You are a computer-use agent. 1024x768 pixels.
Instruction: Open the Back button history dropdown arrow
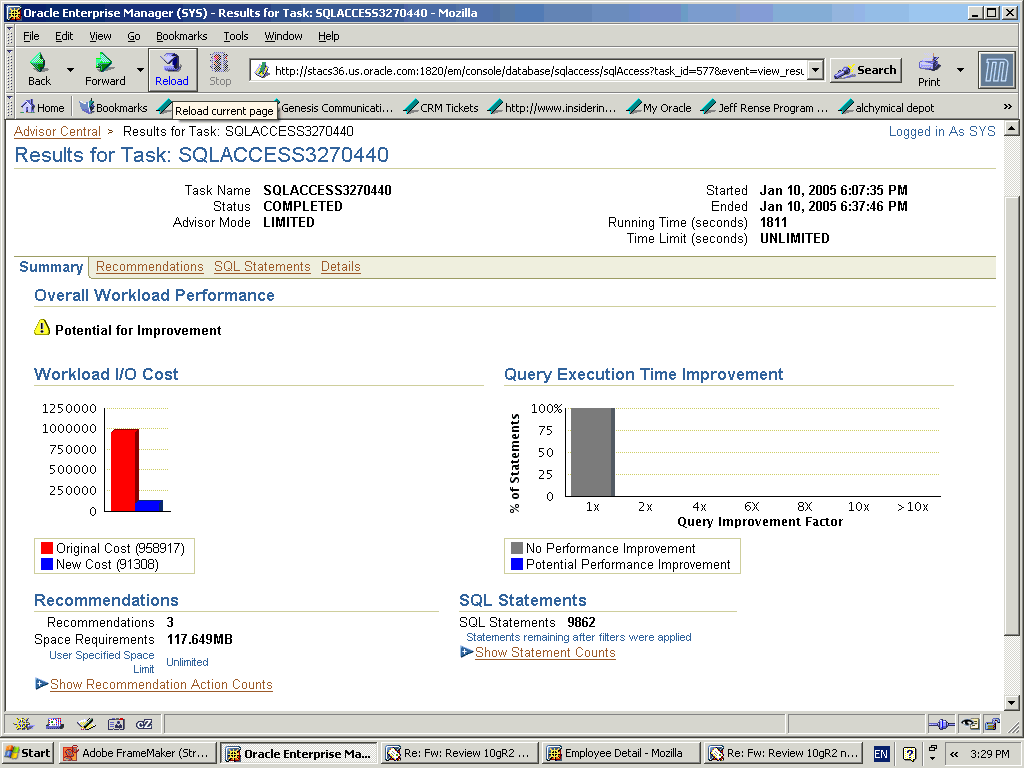pyautogui.click(x=70, y=70)
